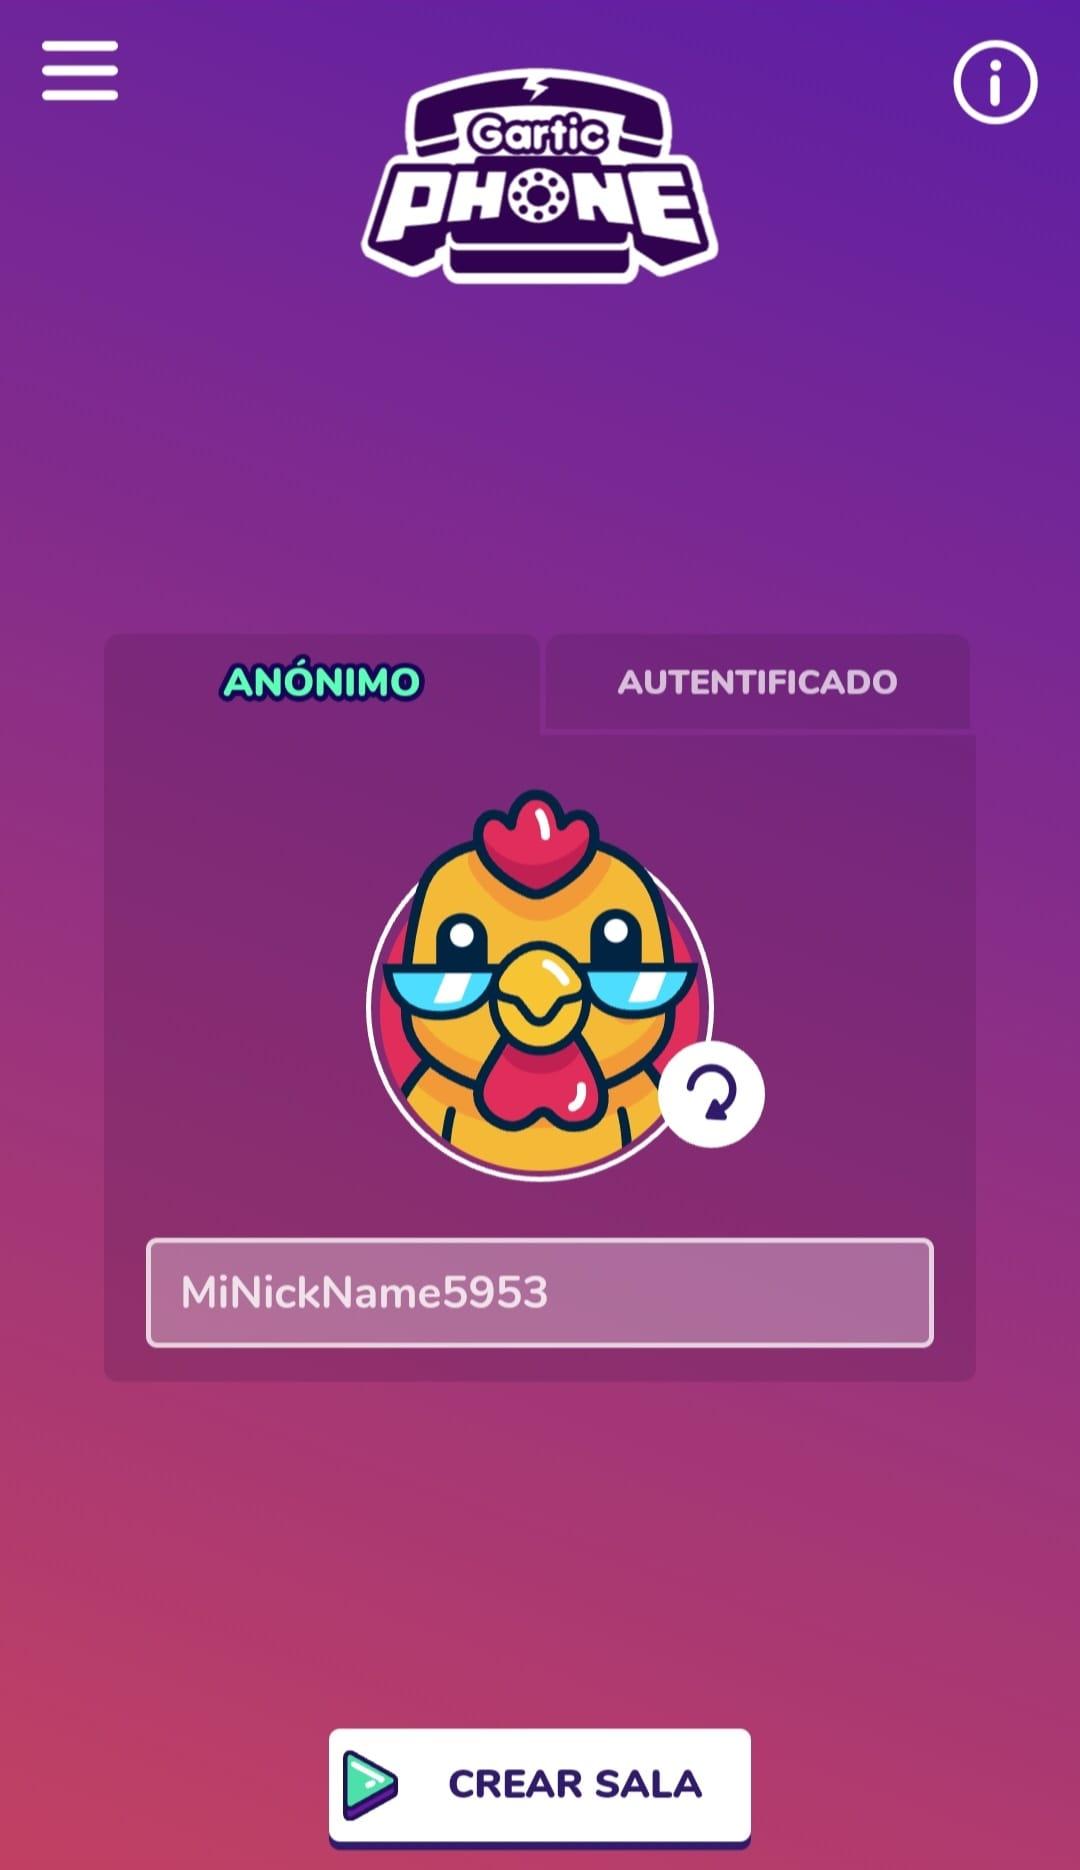Image resolution: width=1080 pixels, height=1870 pixels.
Task: Click the rotary dial in Phone logo
Action: point(540,196)
